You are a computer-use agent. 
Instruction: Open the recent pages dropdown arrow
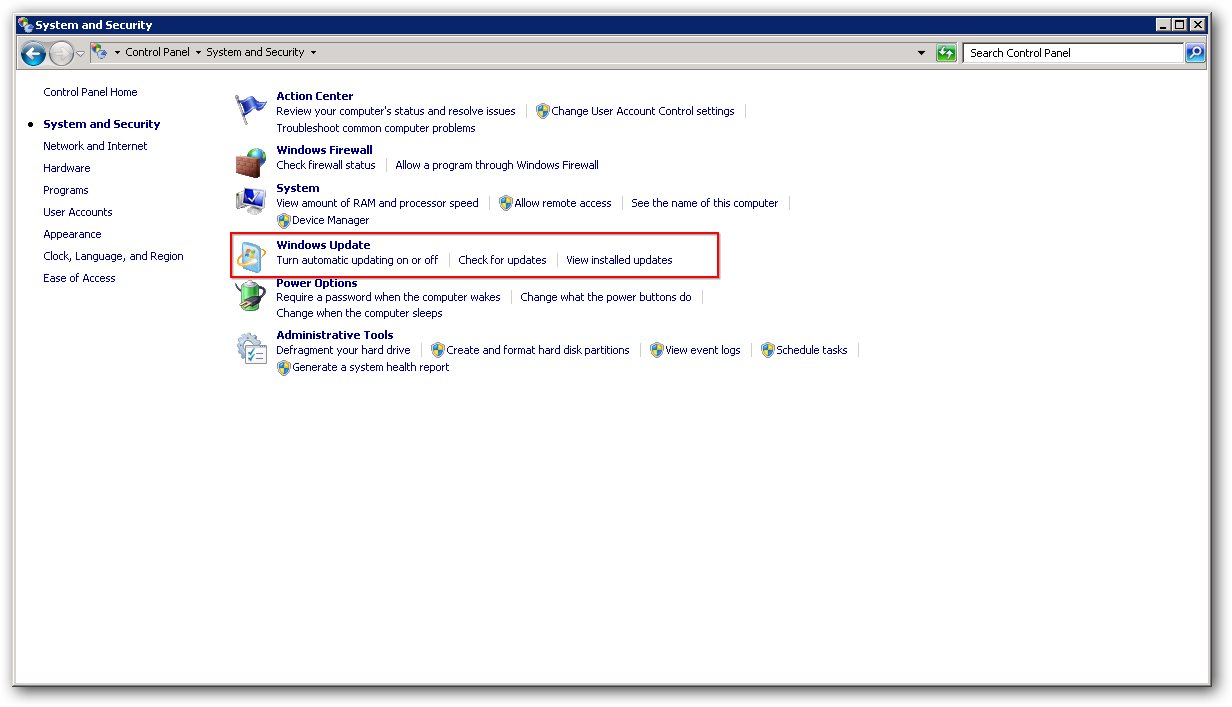pos(81,53)
